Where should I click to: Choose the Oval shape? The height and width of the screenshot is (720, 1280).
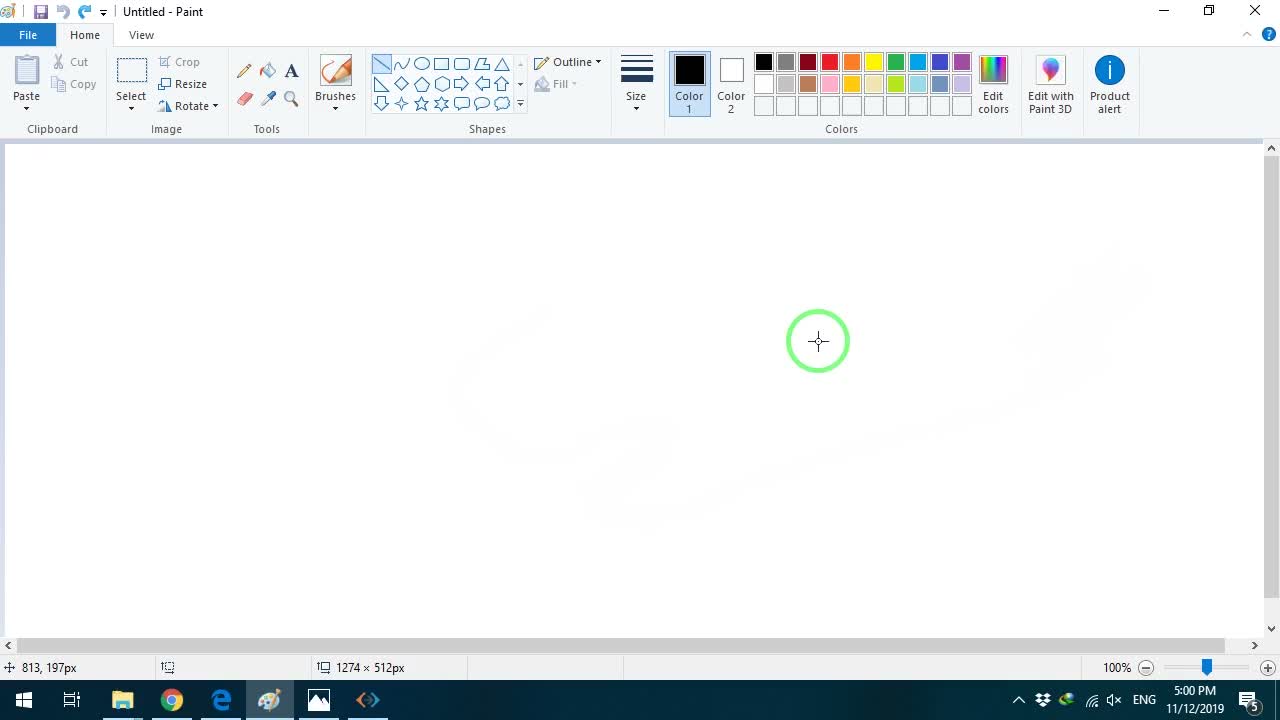coord(422,63)
